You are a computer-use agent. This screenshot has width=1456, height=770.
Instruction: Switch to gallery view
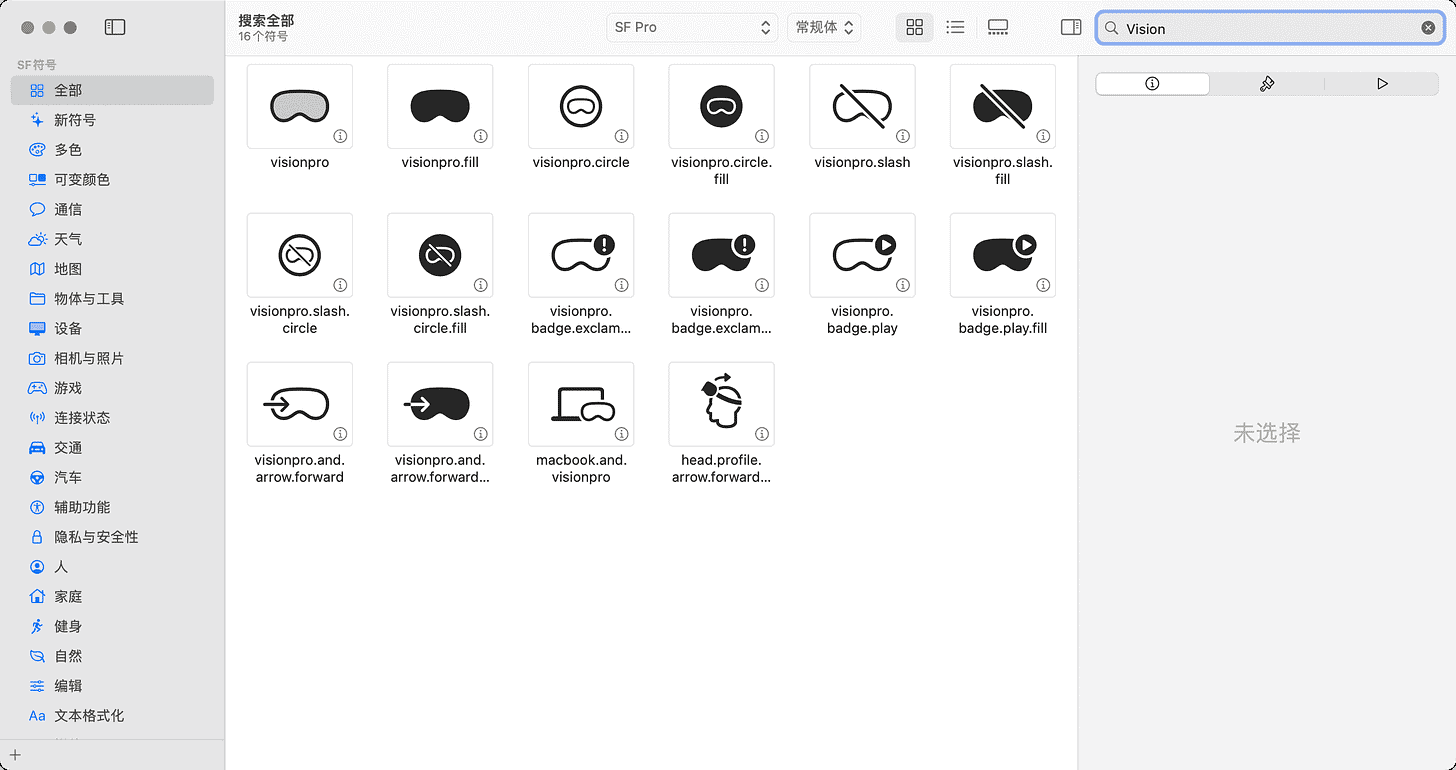pyautogui.click(x=997, y=27)
